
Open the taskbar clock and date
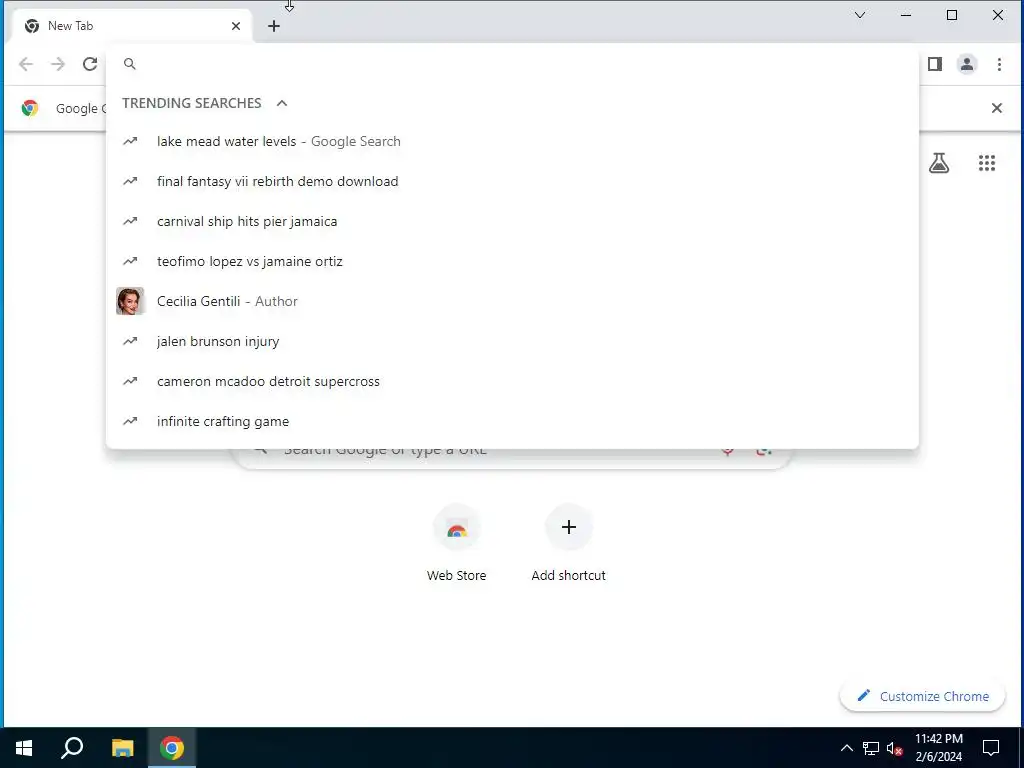938,748
